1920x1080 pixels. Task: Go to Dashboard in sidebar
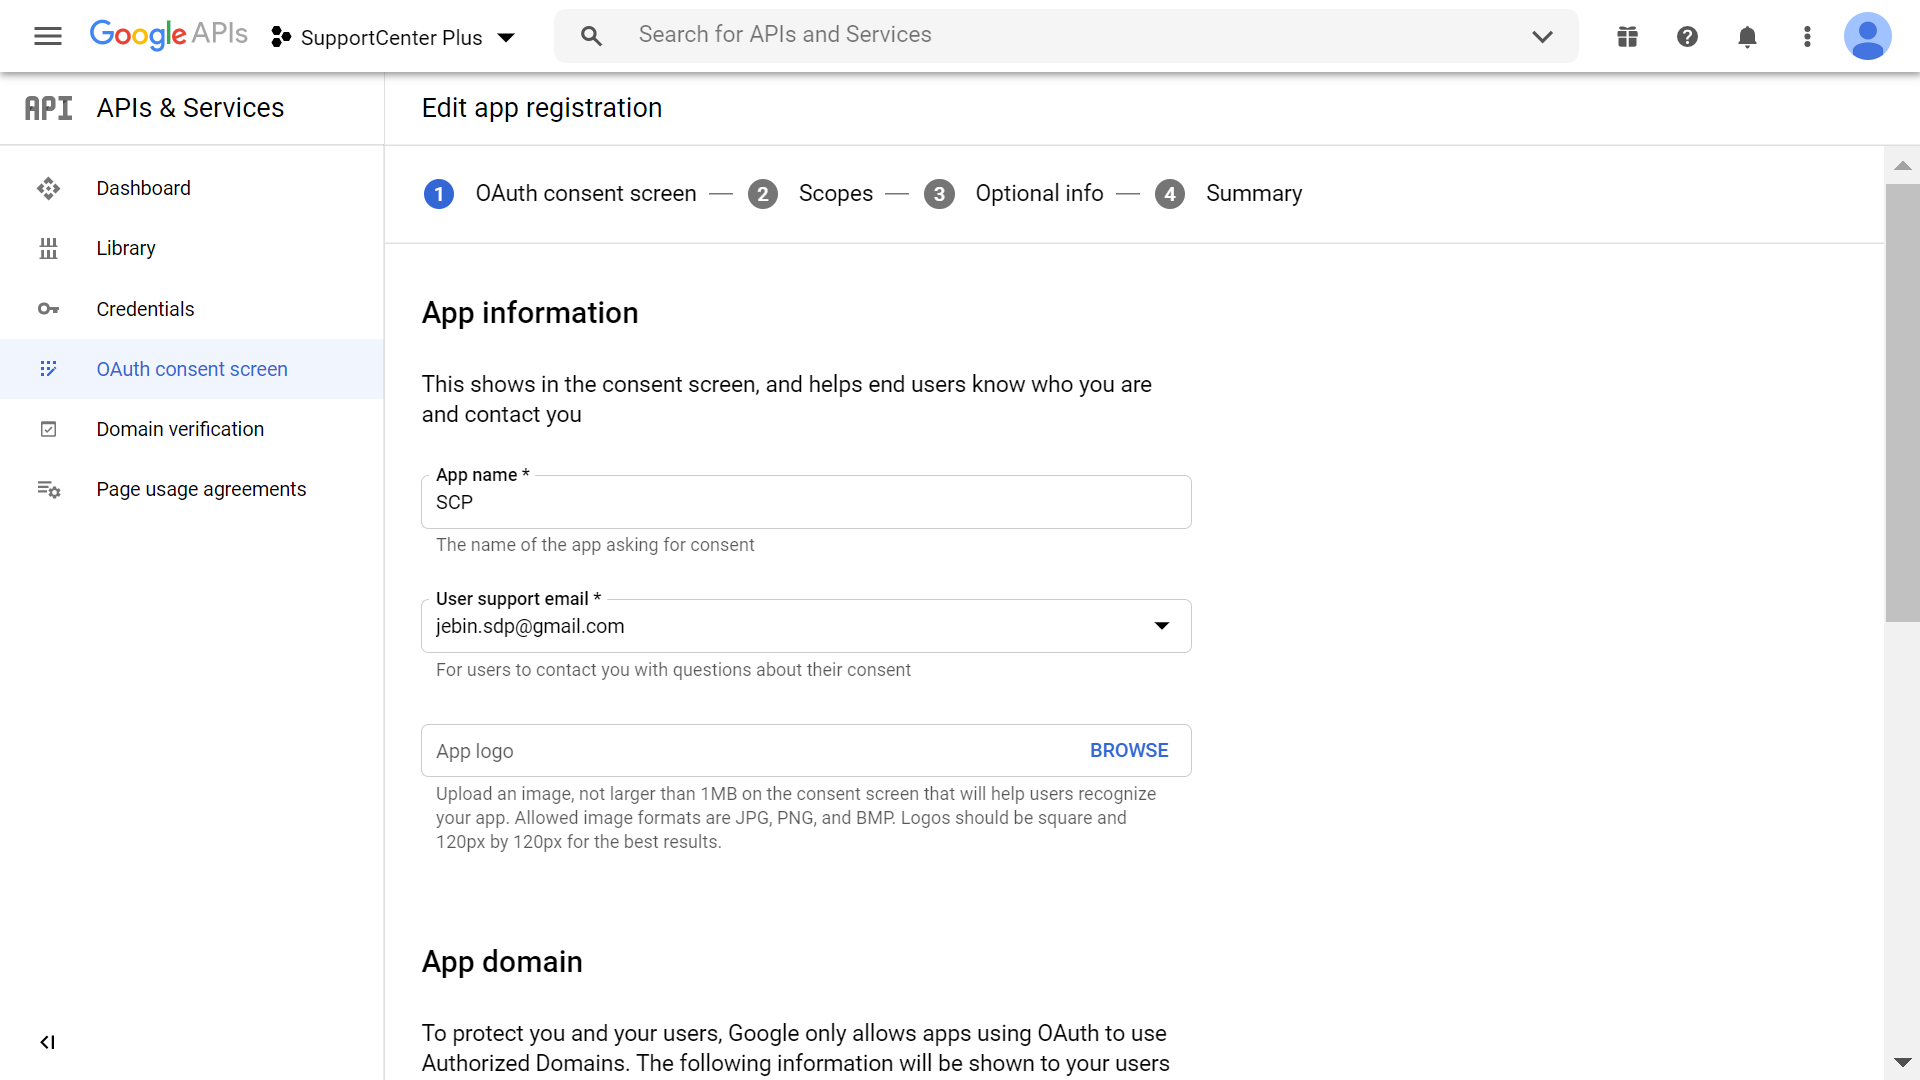[143, 188]
